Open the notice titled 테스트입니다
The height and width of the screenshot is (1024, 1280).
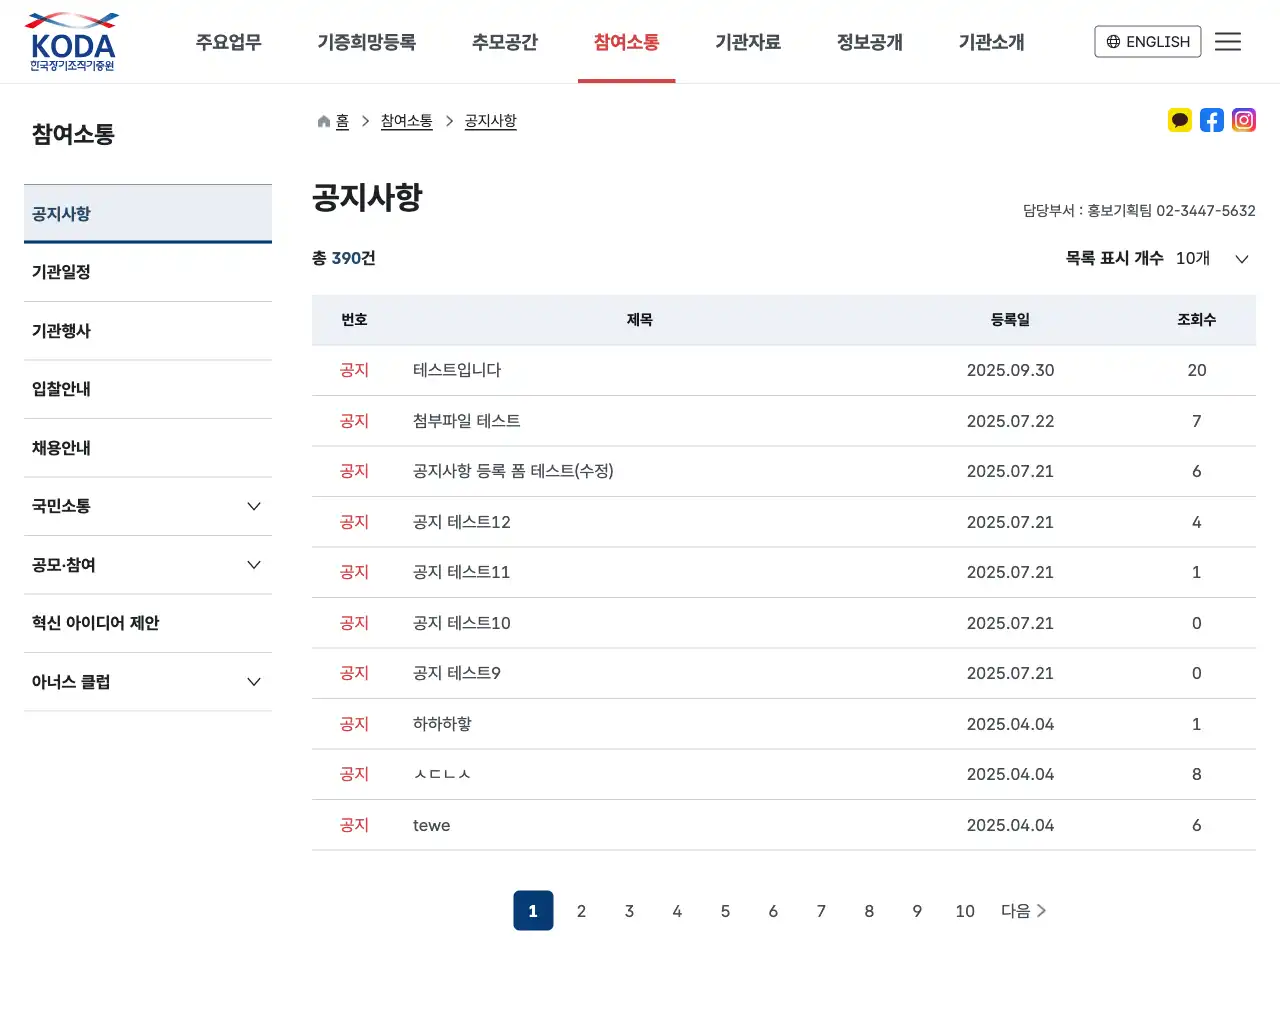[456, 370]
